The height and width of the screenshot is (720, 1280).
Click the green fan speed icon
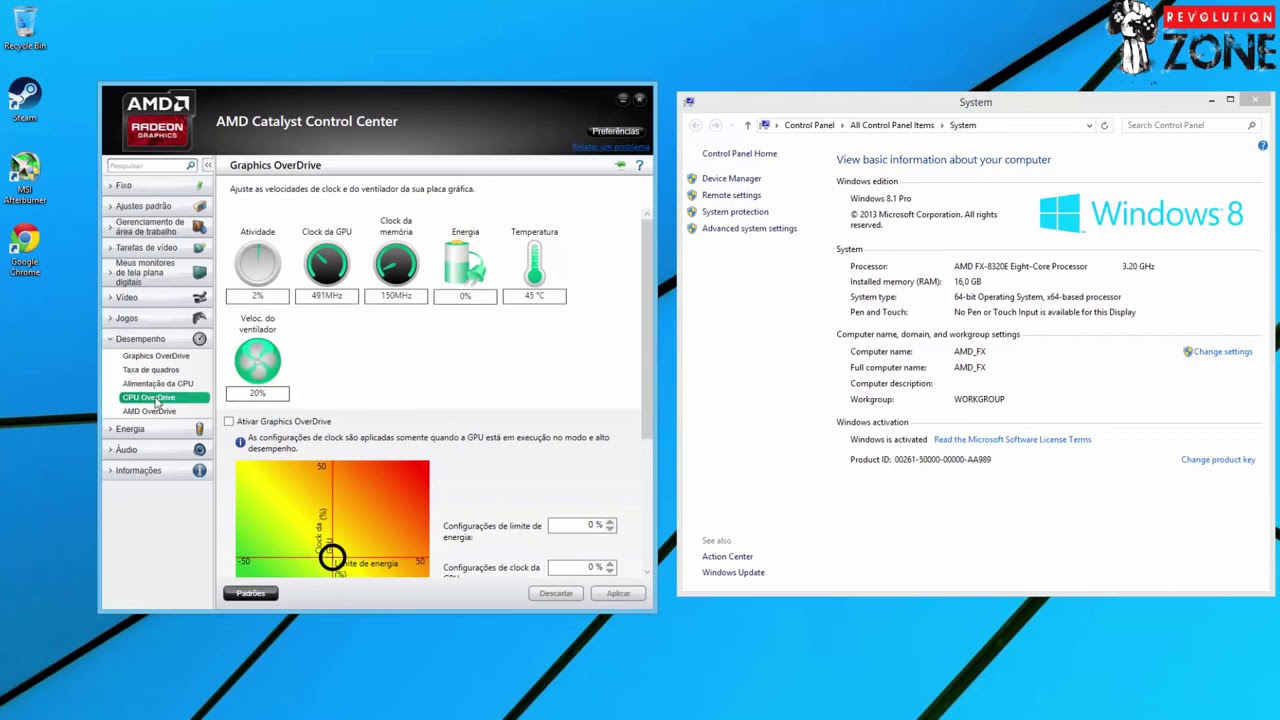(257, 361)
